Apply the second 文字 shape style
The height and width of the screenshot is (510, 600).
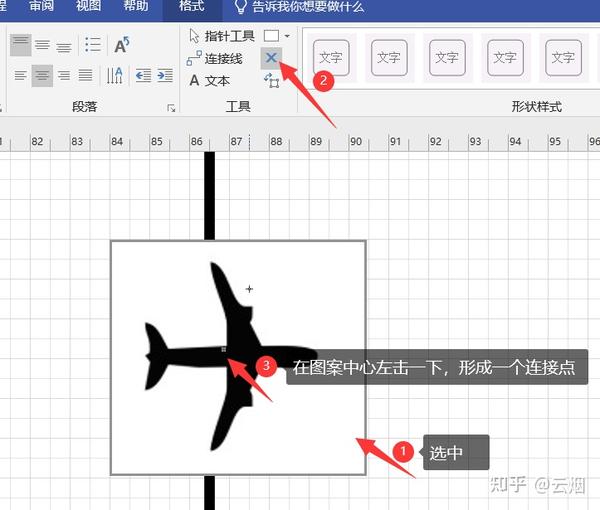[x=389, y=58]
